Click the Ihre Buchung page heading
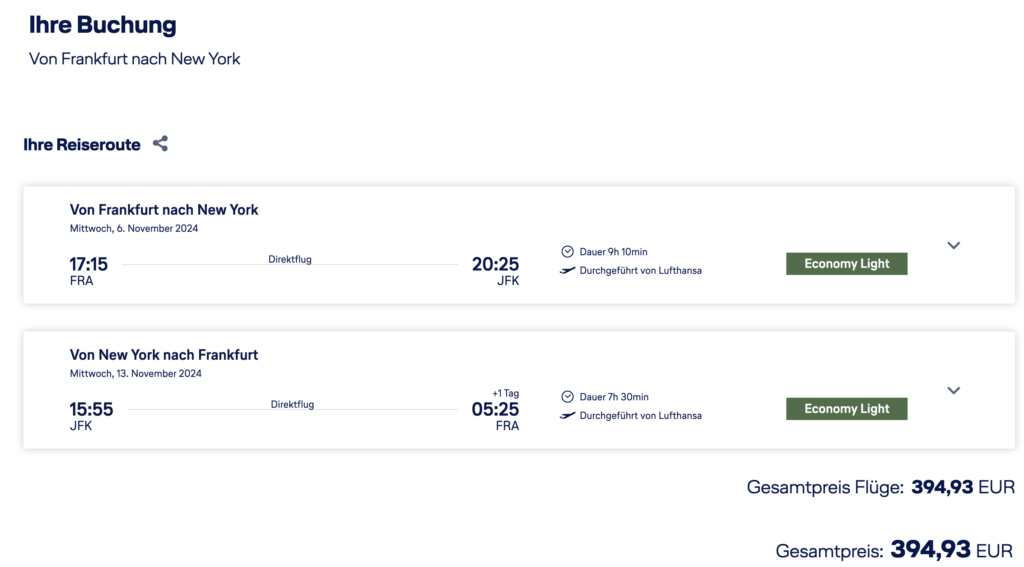Image resolution: width=1024 pixels, height=567 pixels. (102, 25)
